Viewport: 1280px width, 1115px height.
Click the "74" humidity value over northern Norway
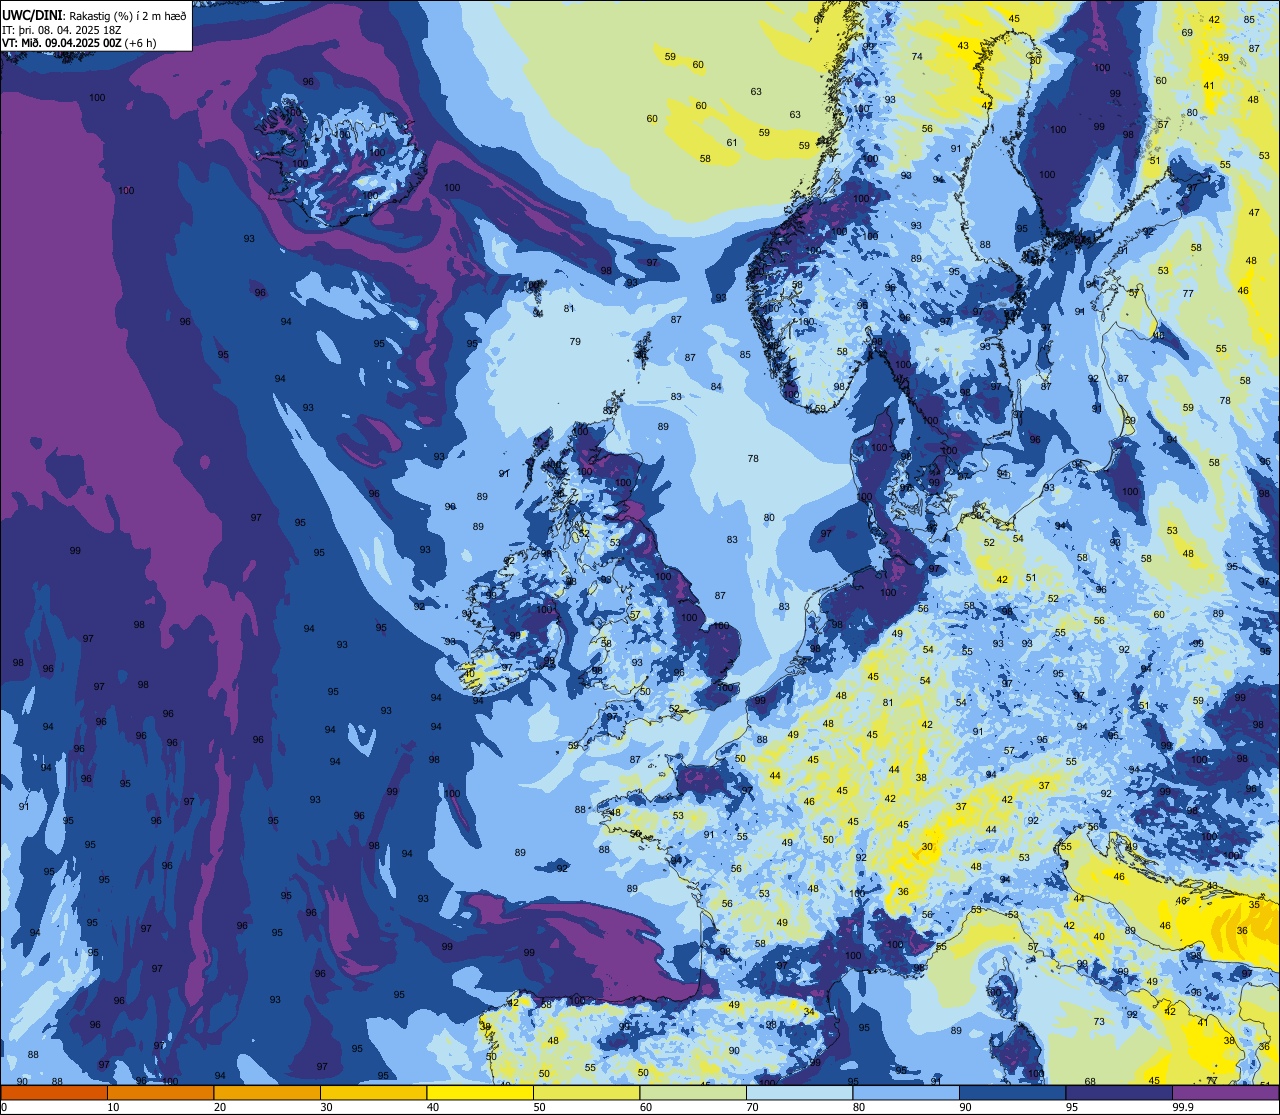tap(917, 57)
